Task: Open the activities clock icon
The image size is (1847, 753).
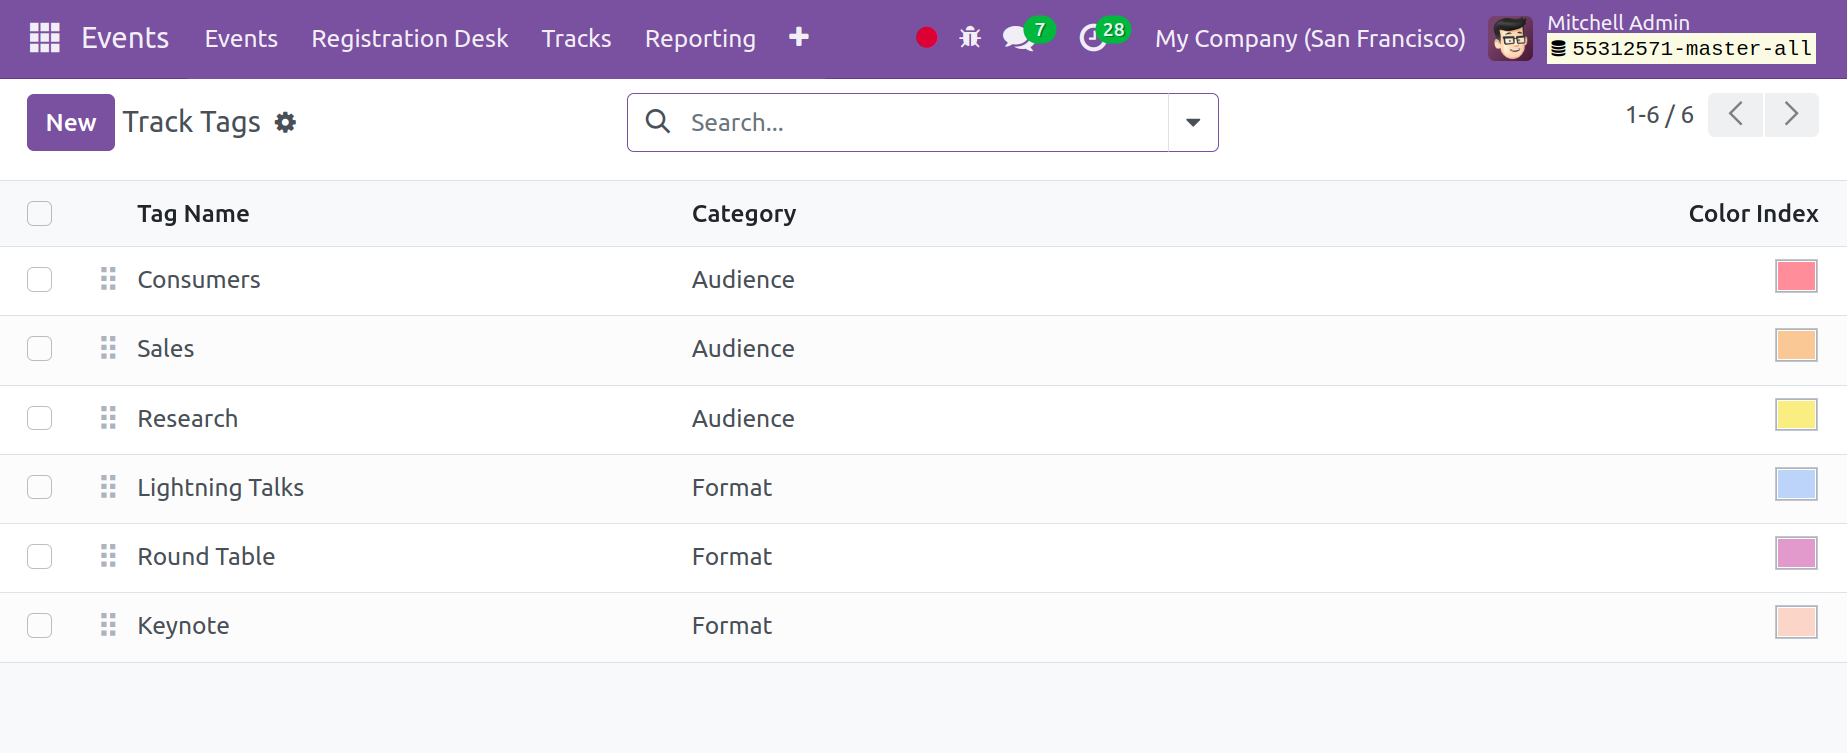Action: [x=1092, y=38]
